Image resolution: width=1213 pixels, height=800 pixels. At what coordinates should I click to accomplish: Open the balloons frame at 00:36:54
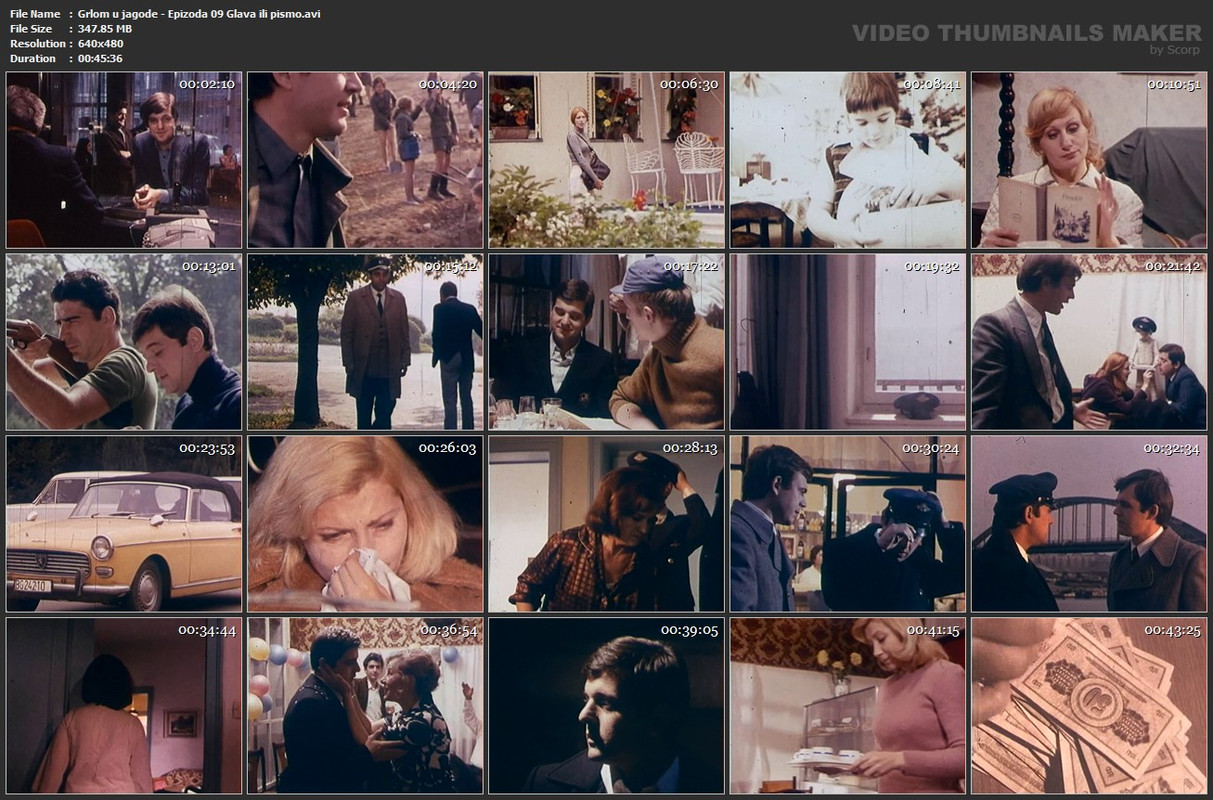pyautogui.click(x=365, y=706)
